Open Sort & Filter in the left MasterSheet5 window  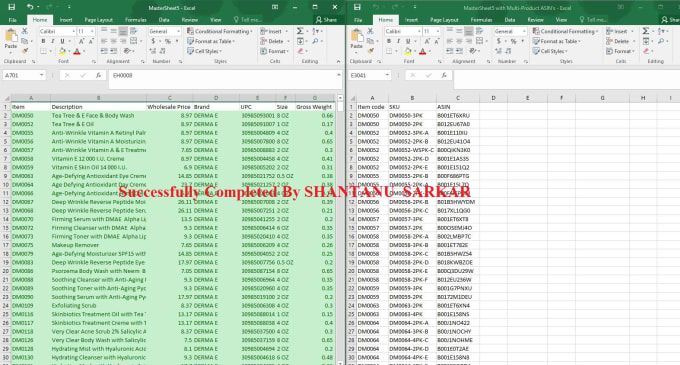(315, 31)
